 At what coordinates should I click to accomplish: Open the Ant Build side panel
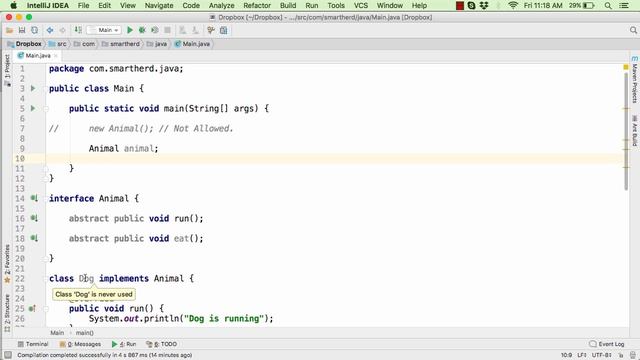(x=635, y=131)
